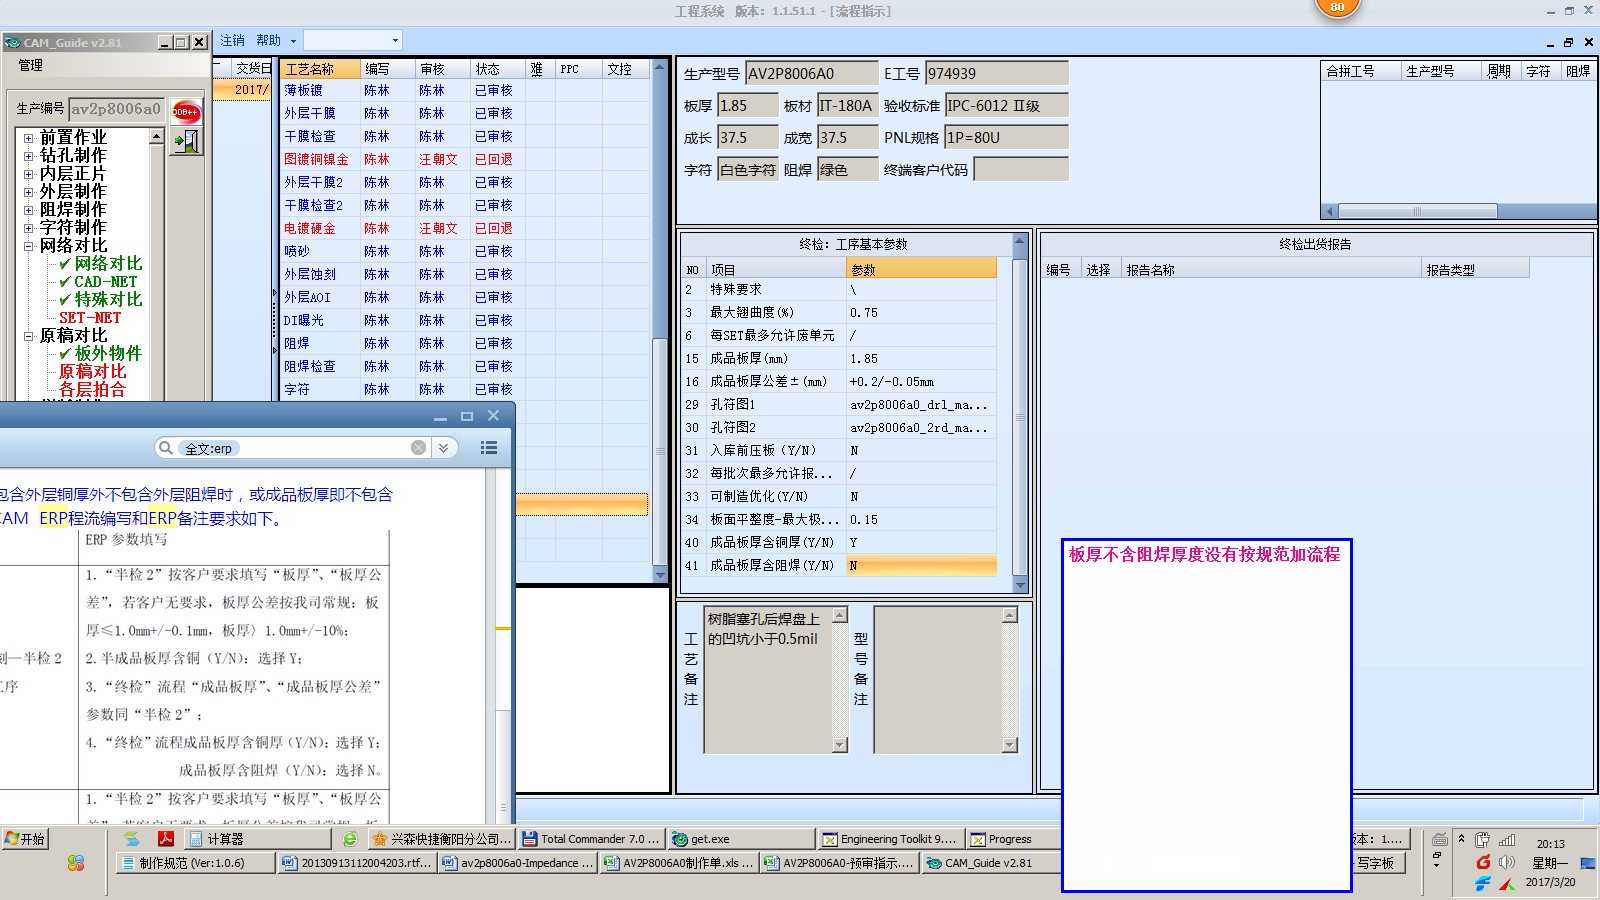Click the red-green tray icon beside the date
Image resolution: width=1600 pixels, height=900 pixels.
point(1507,883)
